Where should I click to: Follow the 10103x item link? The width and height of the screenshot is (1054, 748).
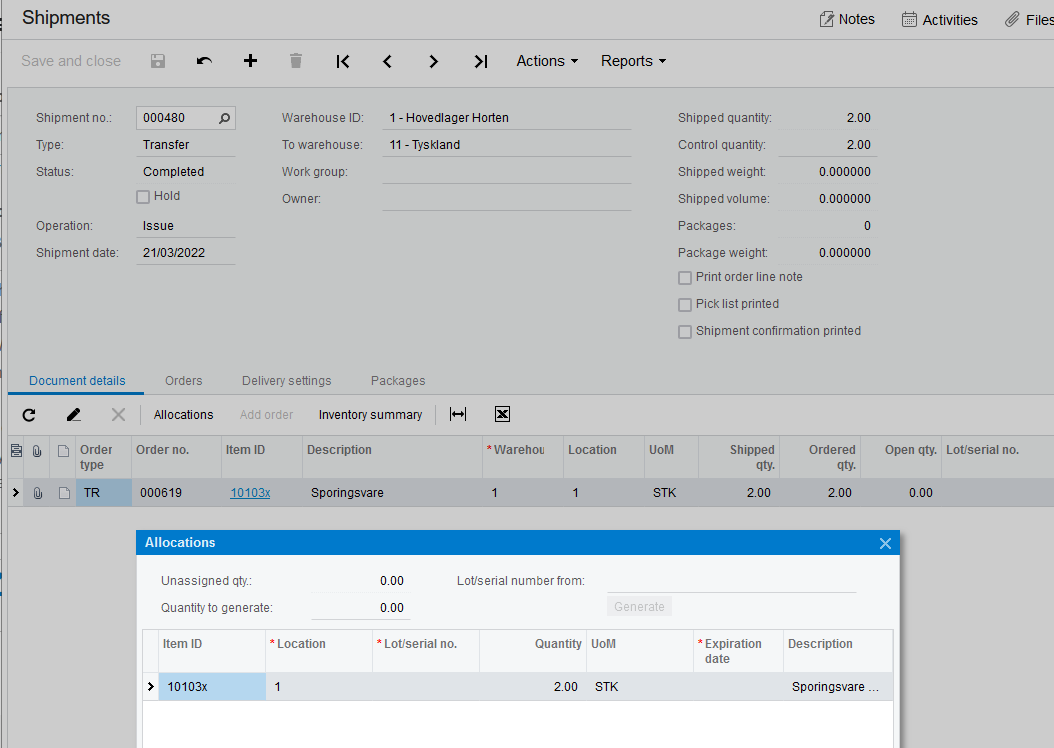coord(250,492)
